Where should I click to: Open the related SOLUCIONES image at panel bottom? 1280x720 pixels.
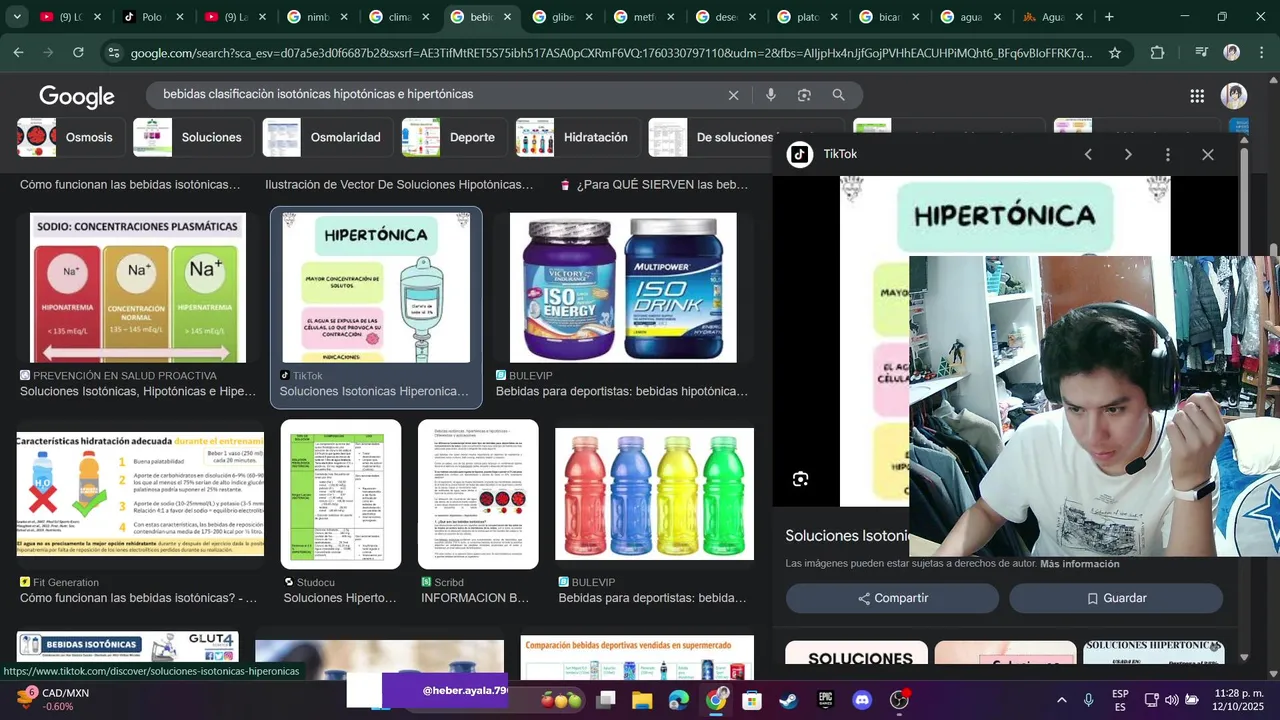point(856,653)
